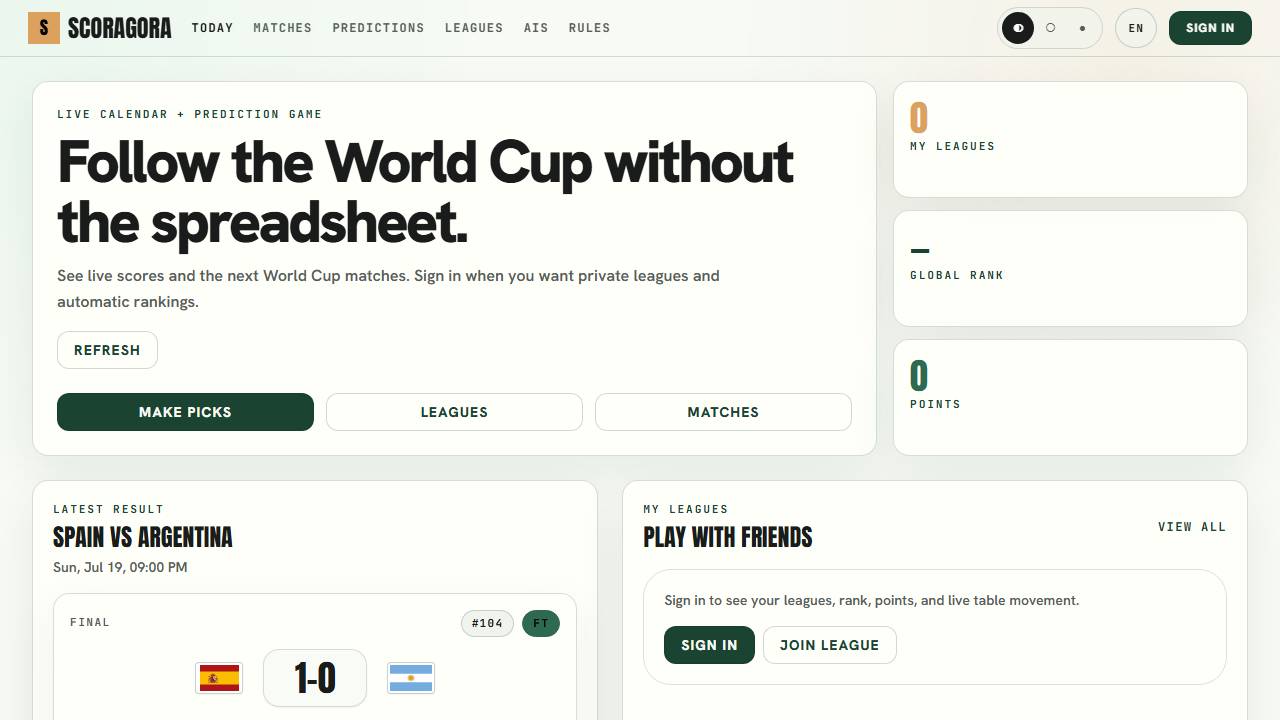Click the Make Picks button
The image size is (1280, 720).
click(185, 412)
